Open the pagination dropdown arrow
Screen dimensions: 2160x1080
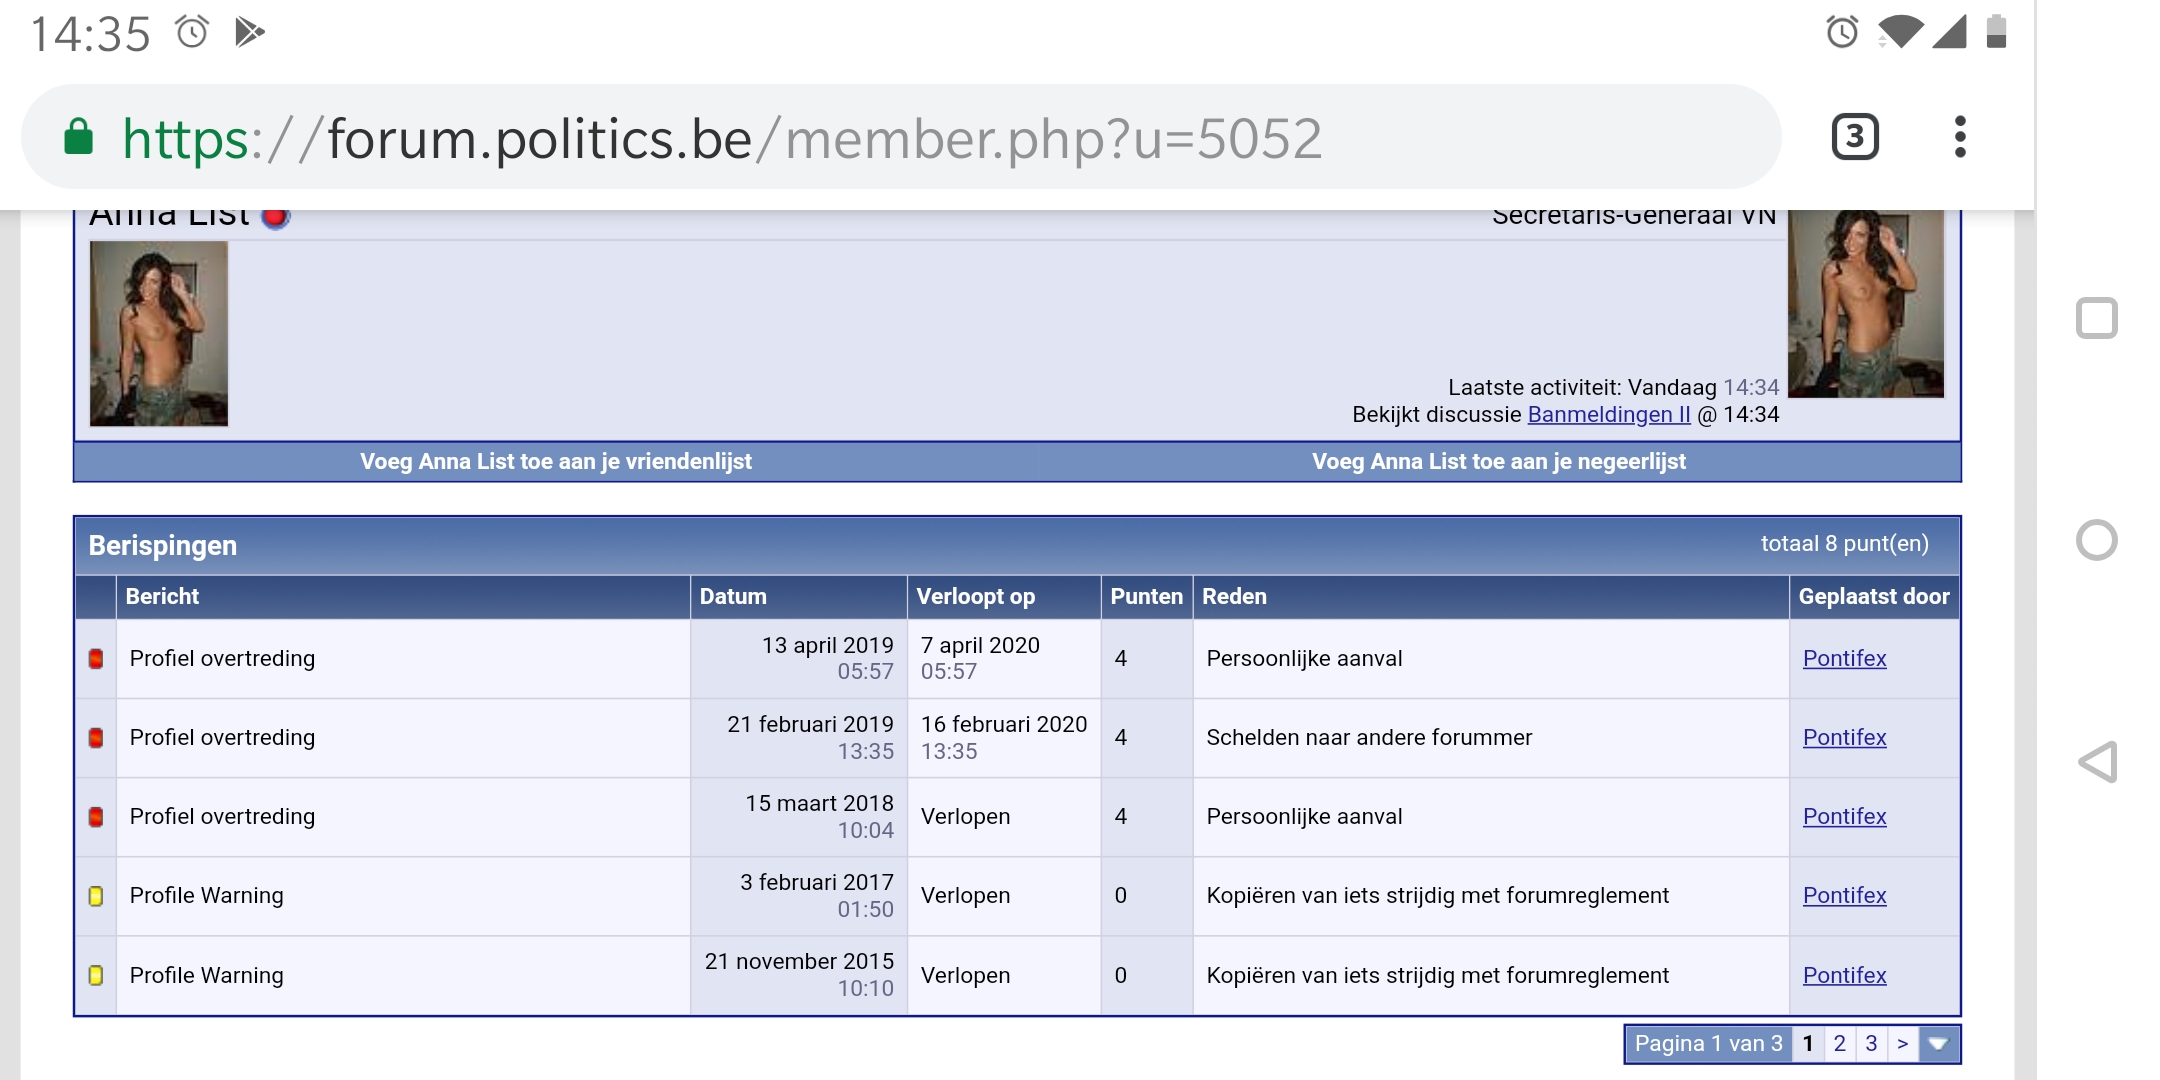[x=1938, y=1044]
